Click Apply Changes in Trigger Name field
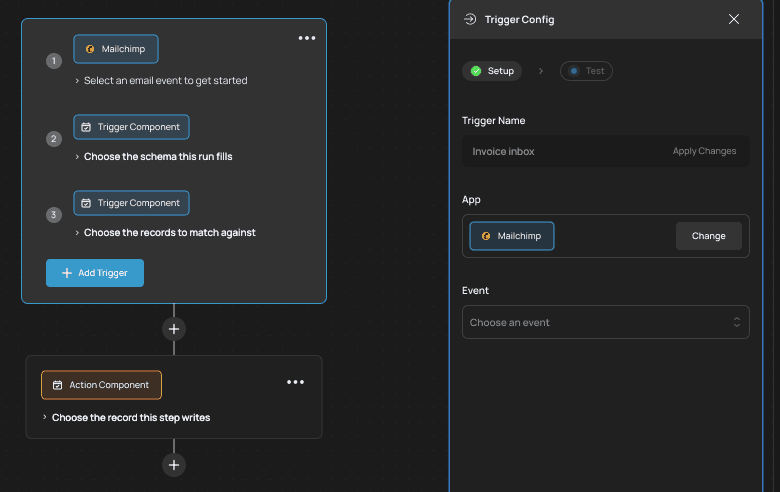Viewport: 780px width, 492px height. pyautogui.click(x=704, y=151)
